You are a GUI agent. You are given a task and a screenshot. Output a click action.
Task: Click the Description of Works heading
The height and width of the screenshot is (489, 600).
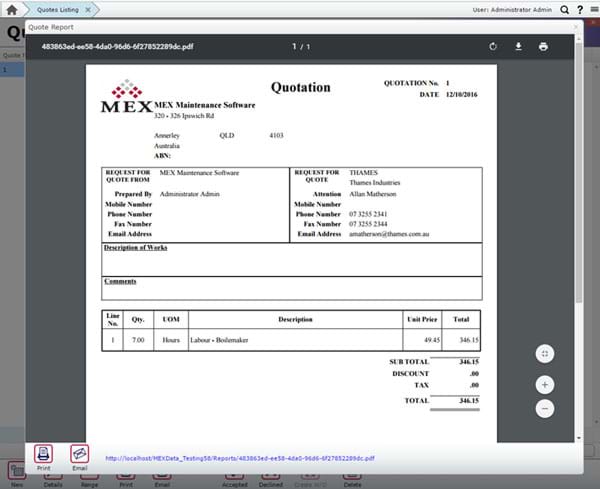(x=135, y=248)
